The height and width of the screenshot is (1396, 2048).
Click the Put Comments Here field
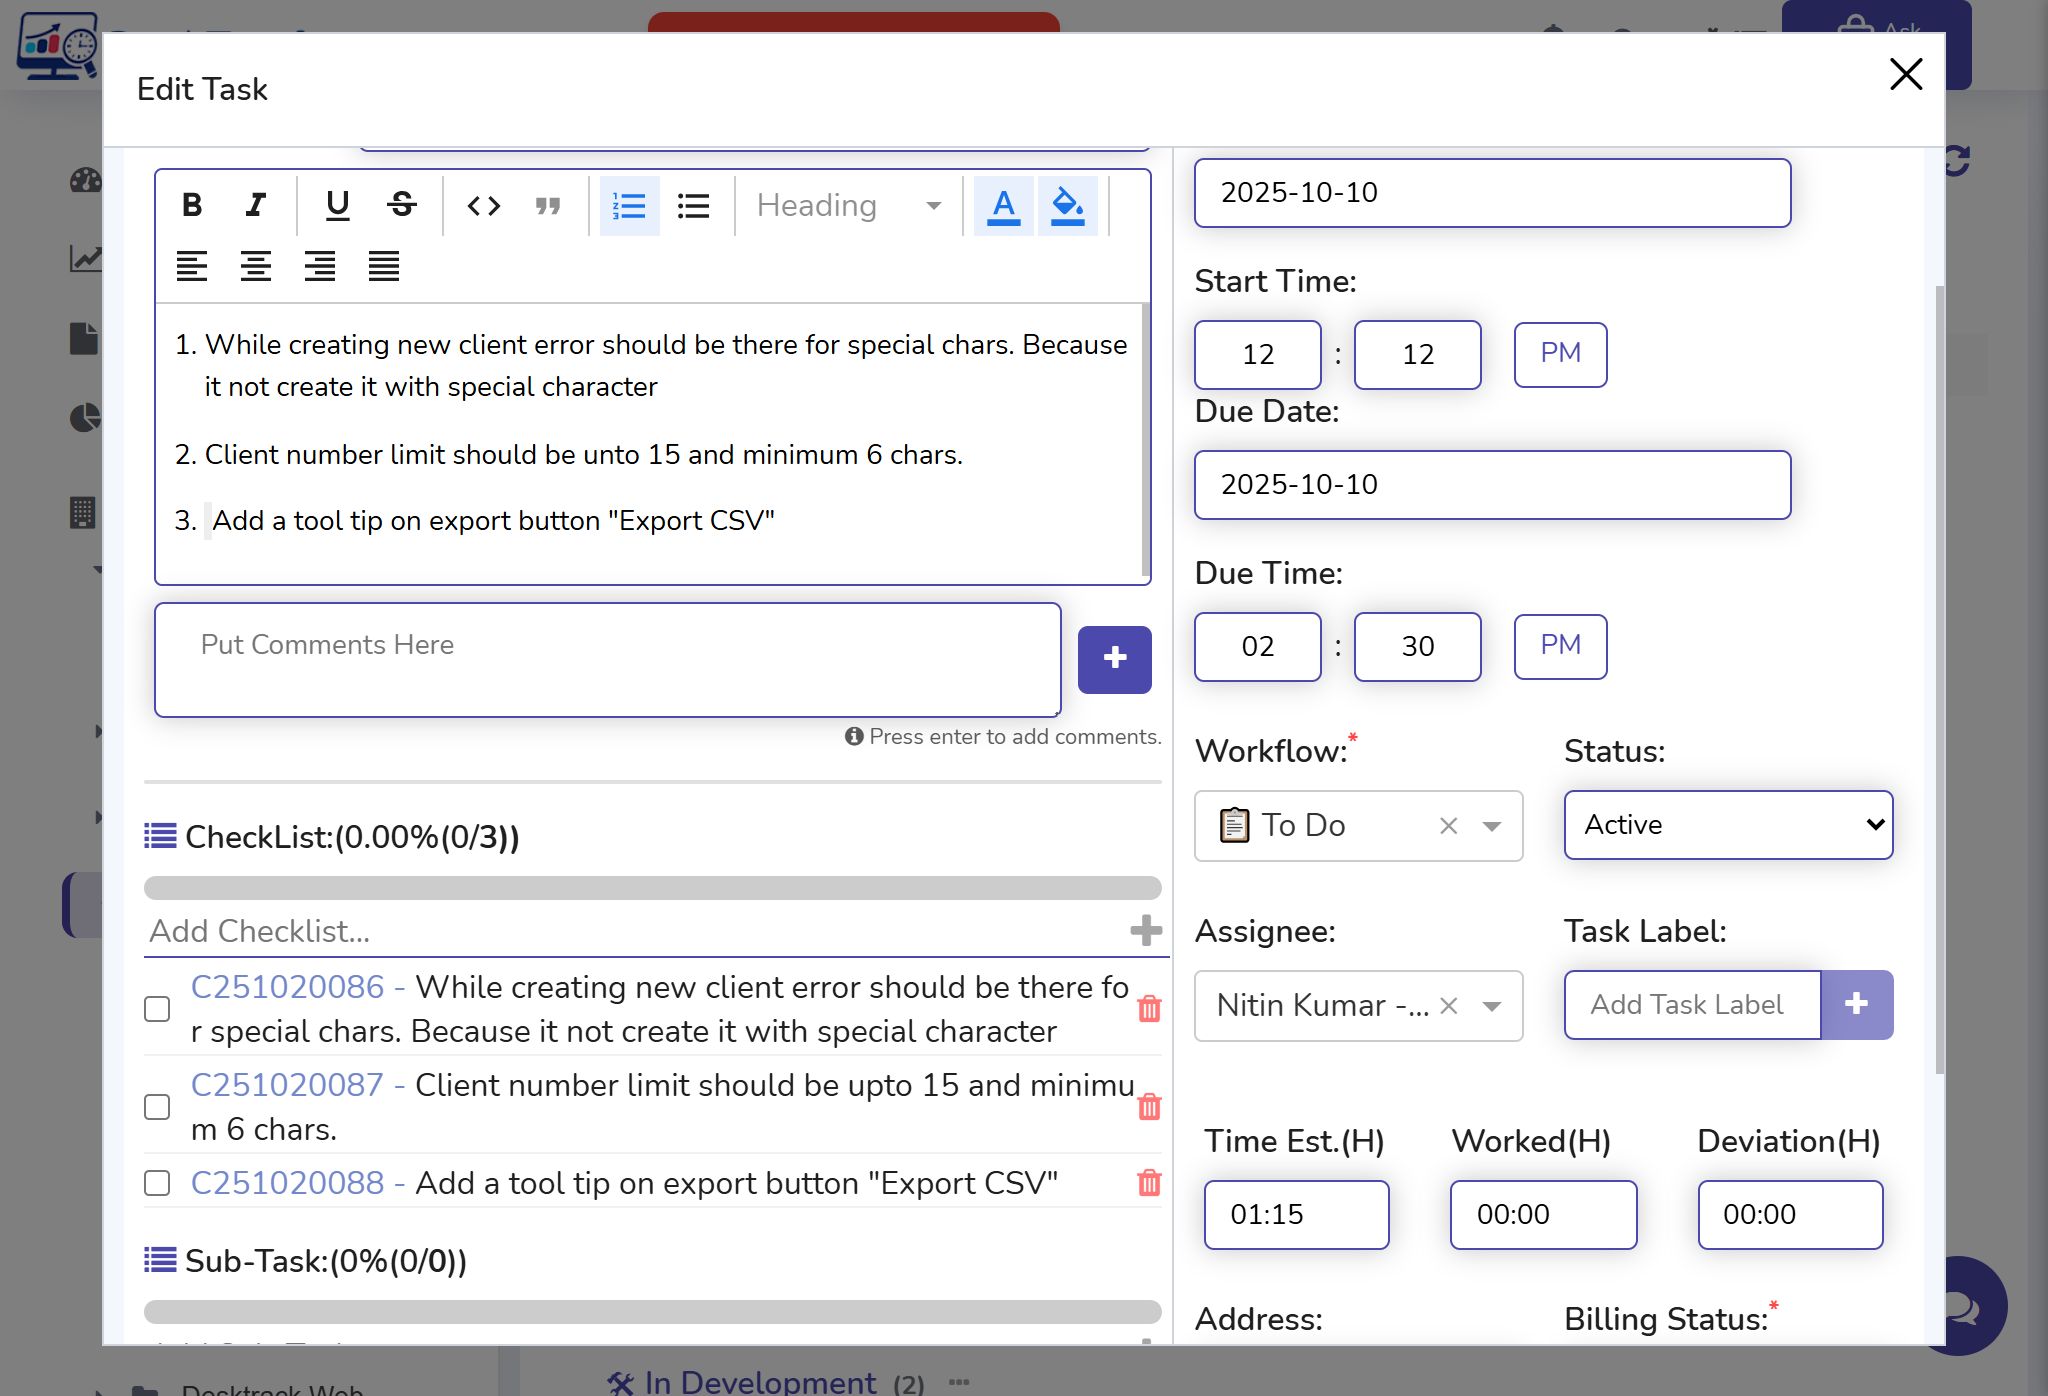[607, 659]
